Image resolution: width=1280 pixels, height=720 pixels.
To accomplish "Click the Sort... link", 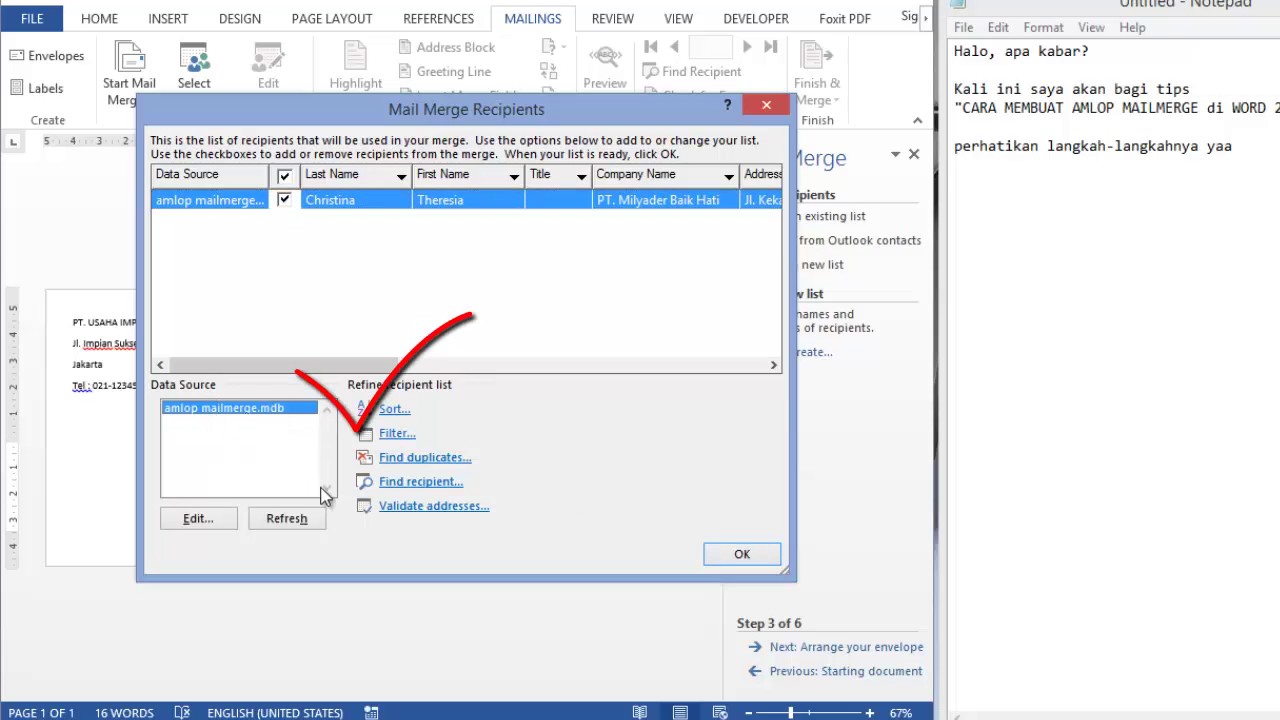I will [394, 409].
